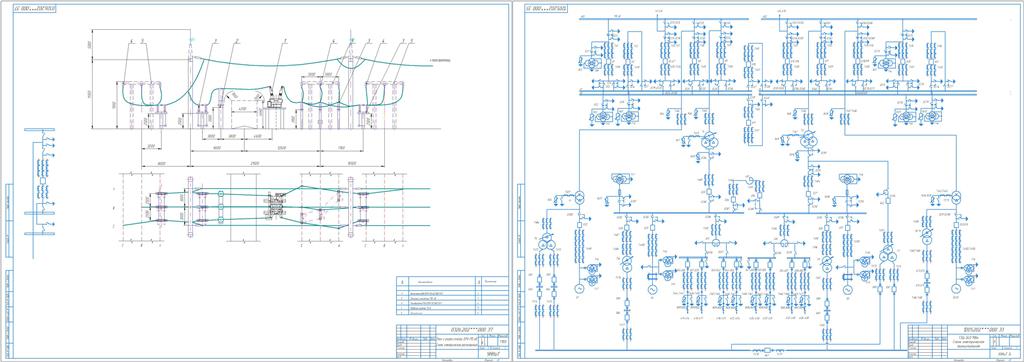Select the right main transformer symbol in the schematic
The image size is (1024, 362).
coord(809,140)
